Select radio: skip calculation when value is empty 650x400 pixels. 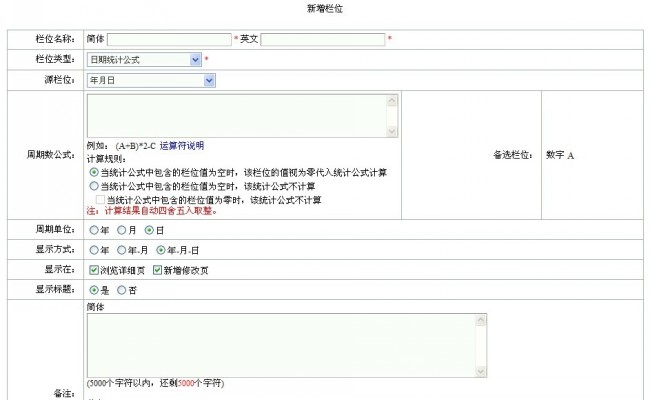coord(94,186)
